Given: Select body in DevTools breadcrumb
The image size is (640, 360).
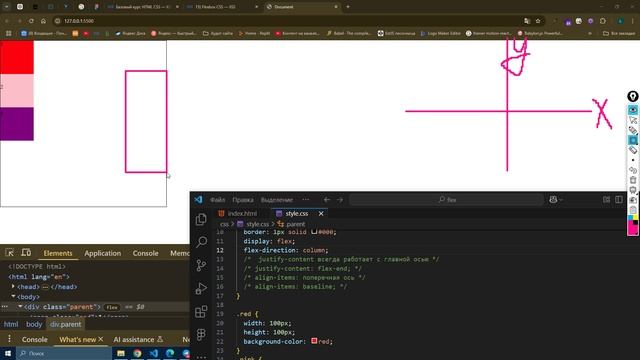Looking at the screenshot, I should (34, 324).
